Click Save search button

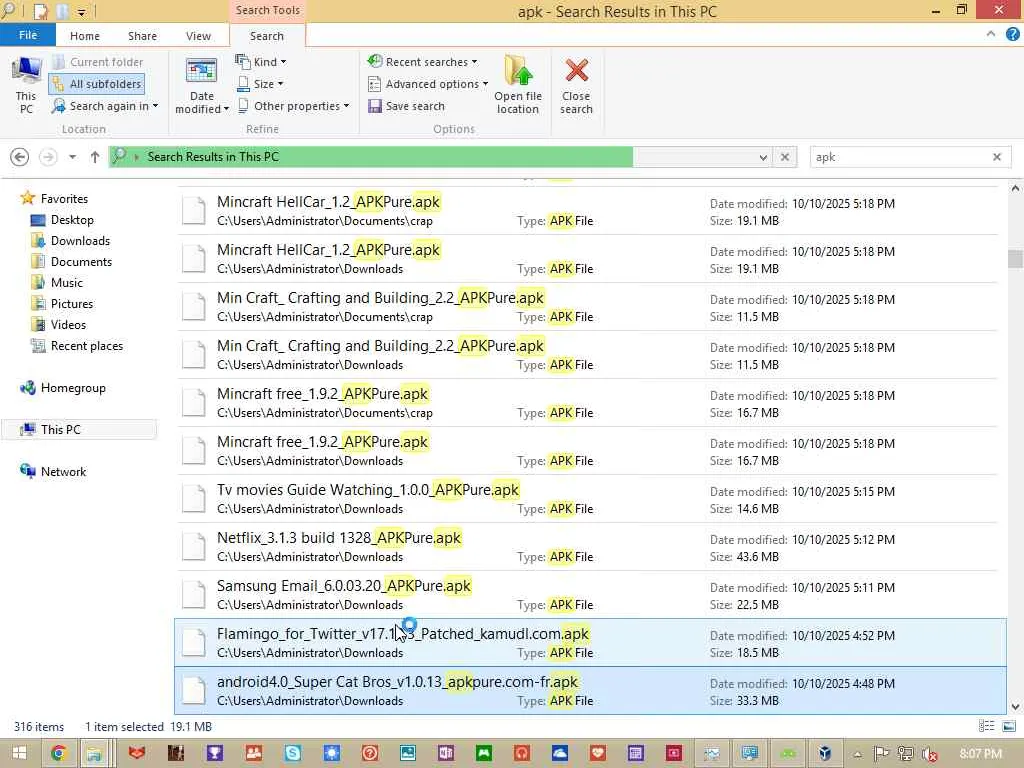tap(406, 106)
